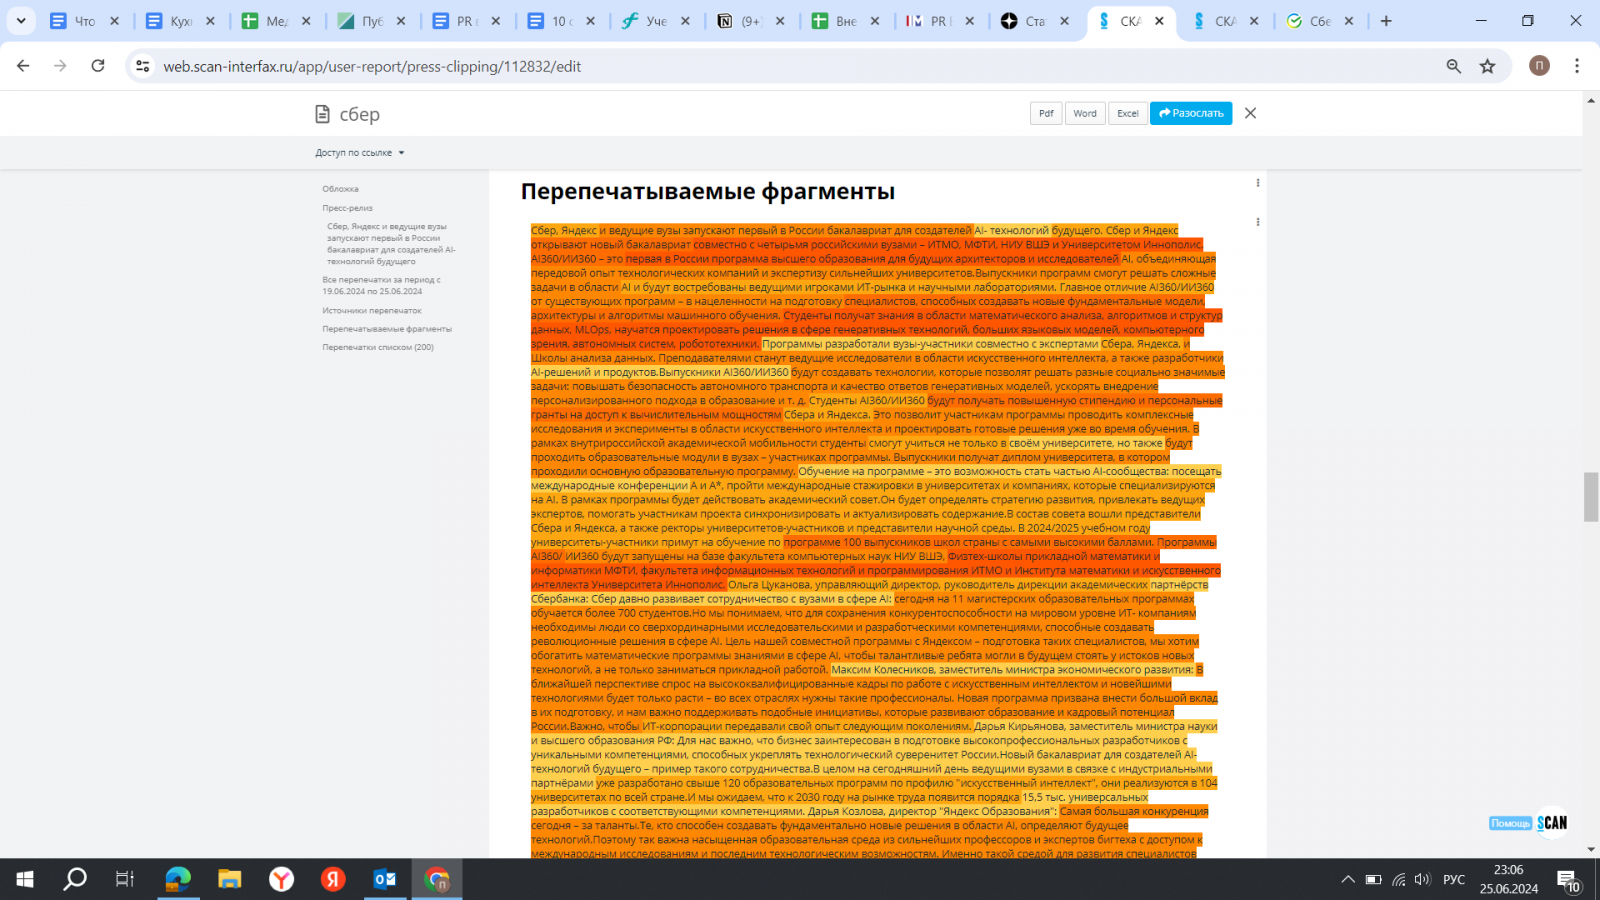Open the three-dot menu beside the Перепечатываемые фрагменты heading
1600x900 pixels.
pyautogui.click(x=1257, y=183)
